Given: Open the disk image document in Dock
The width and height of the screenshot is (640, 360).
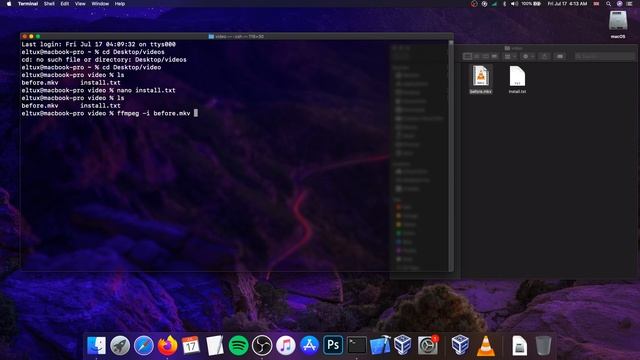Looking at the screenshot, I should coord(519,345).
